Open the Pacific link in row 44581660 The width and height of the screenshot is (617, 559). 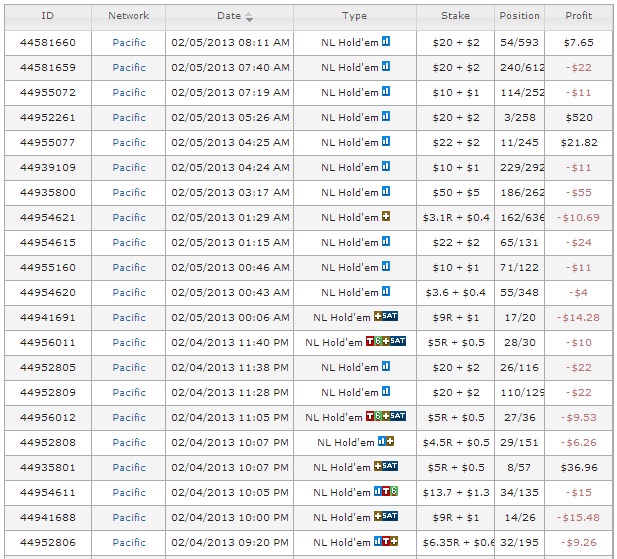pos(129,42)
